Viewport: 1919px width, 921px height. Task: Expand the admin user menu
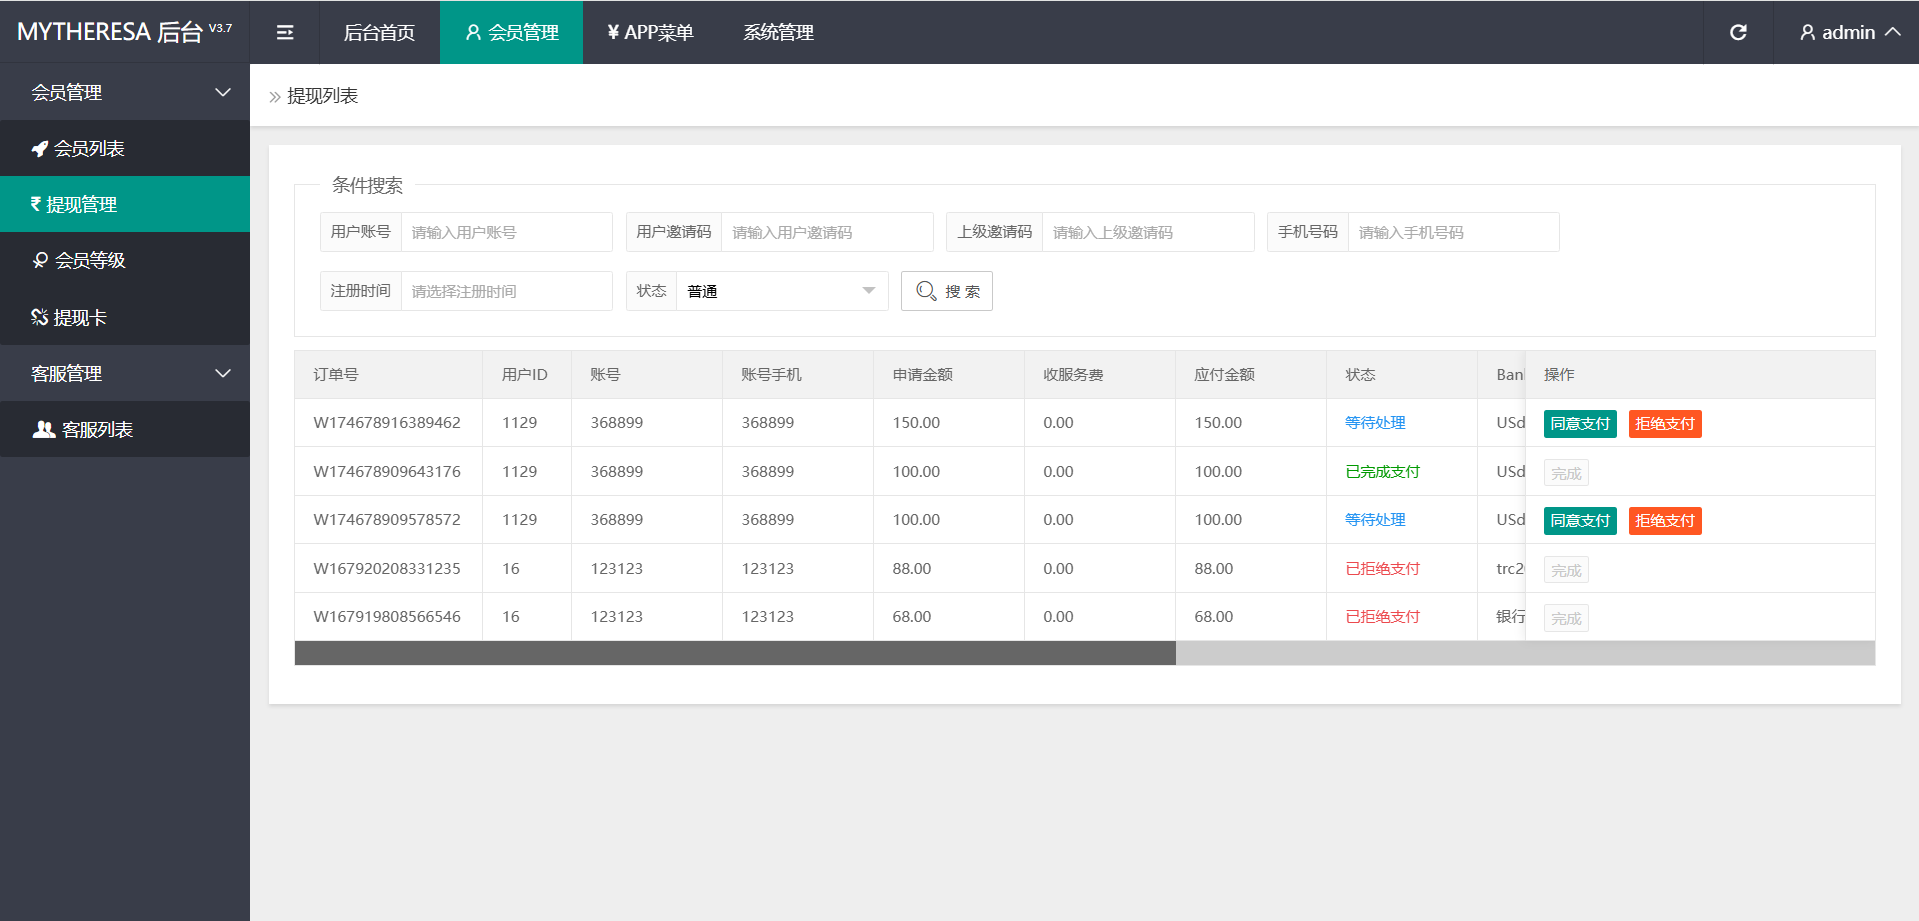(1849, 33)
